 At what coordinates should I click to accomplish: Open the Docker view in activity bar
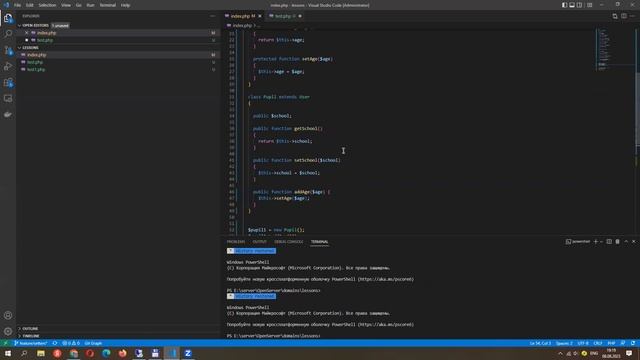(8, 115)
